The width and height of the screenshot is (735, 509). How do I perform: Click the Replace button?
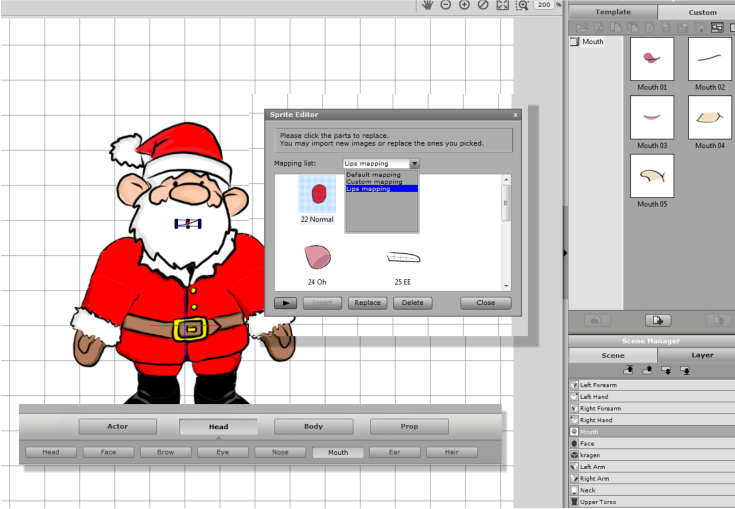(367, 302)
